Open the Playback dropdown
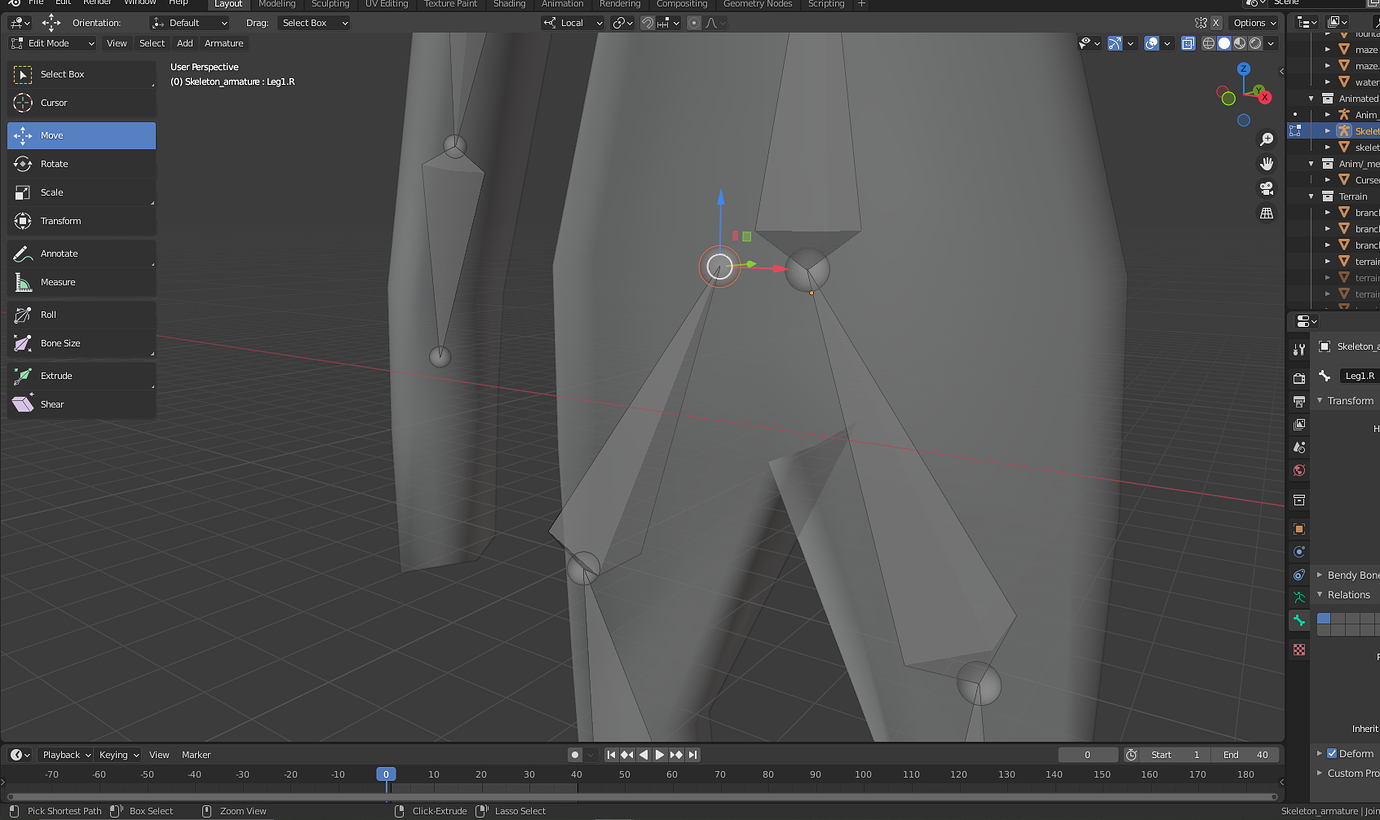The width and height of the screenshot is (1380, 820). (x=66, y=755)
